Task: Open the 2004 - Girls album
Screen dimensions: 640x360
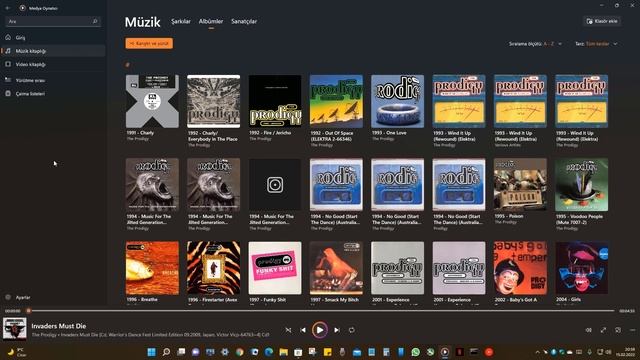Action: click(582, 268)
